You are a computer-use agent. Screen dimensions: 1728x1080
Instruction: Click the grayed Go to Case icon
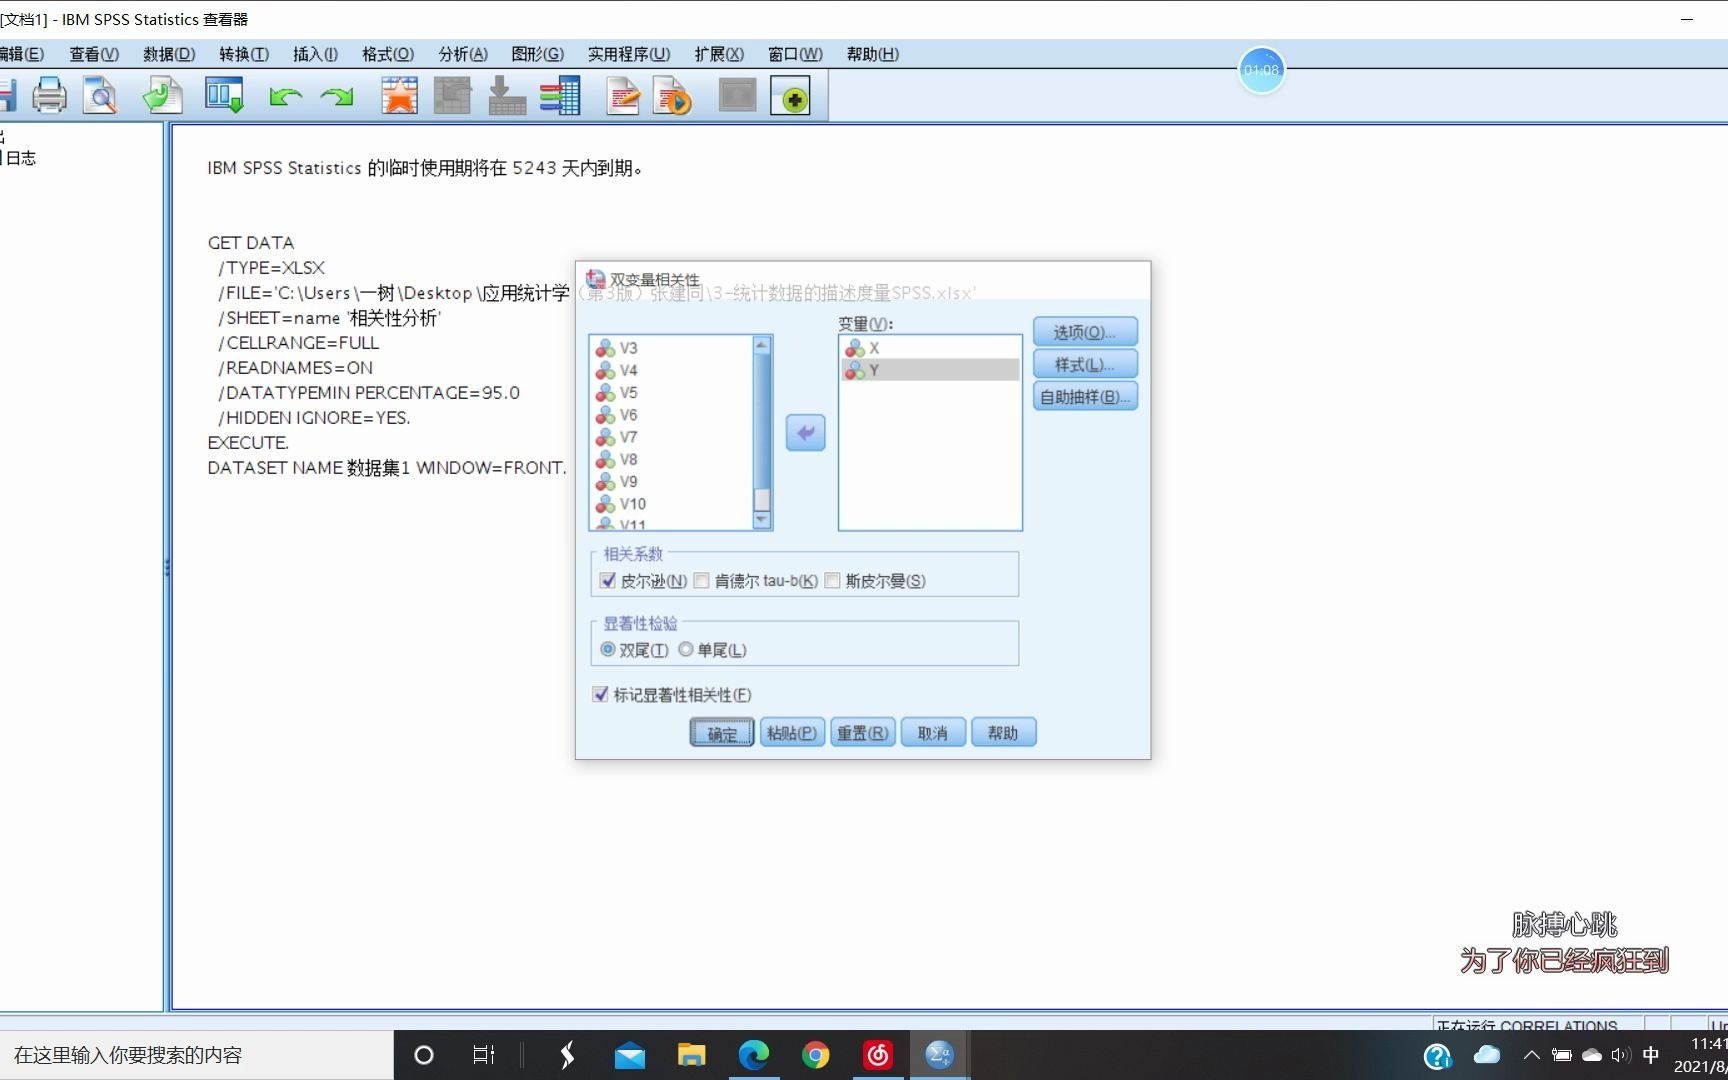click(x=452, y=97)
